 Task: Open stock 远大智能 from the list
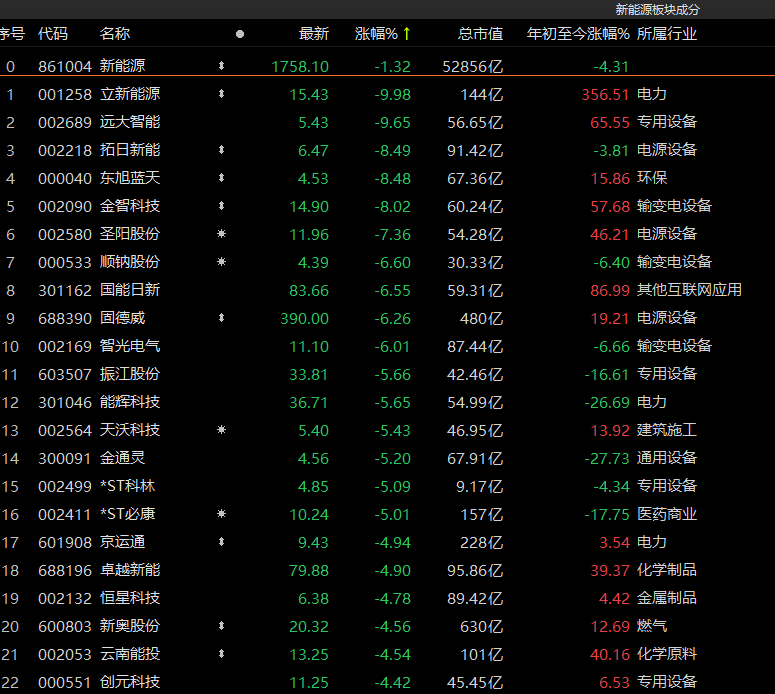[x=130, y=122]
